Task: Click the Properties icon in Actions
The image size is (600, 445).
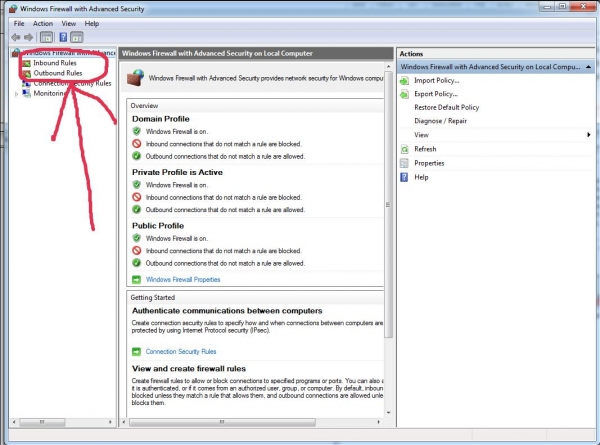Action: click(404, 163)
